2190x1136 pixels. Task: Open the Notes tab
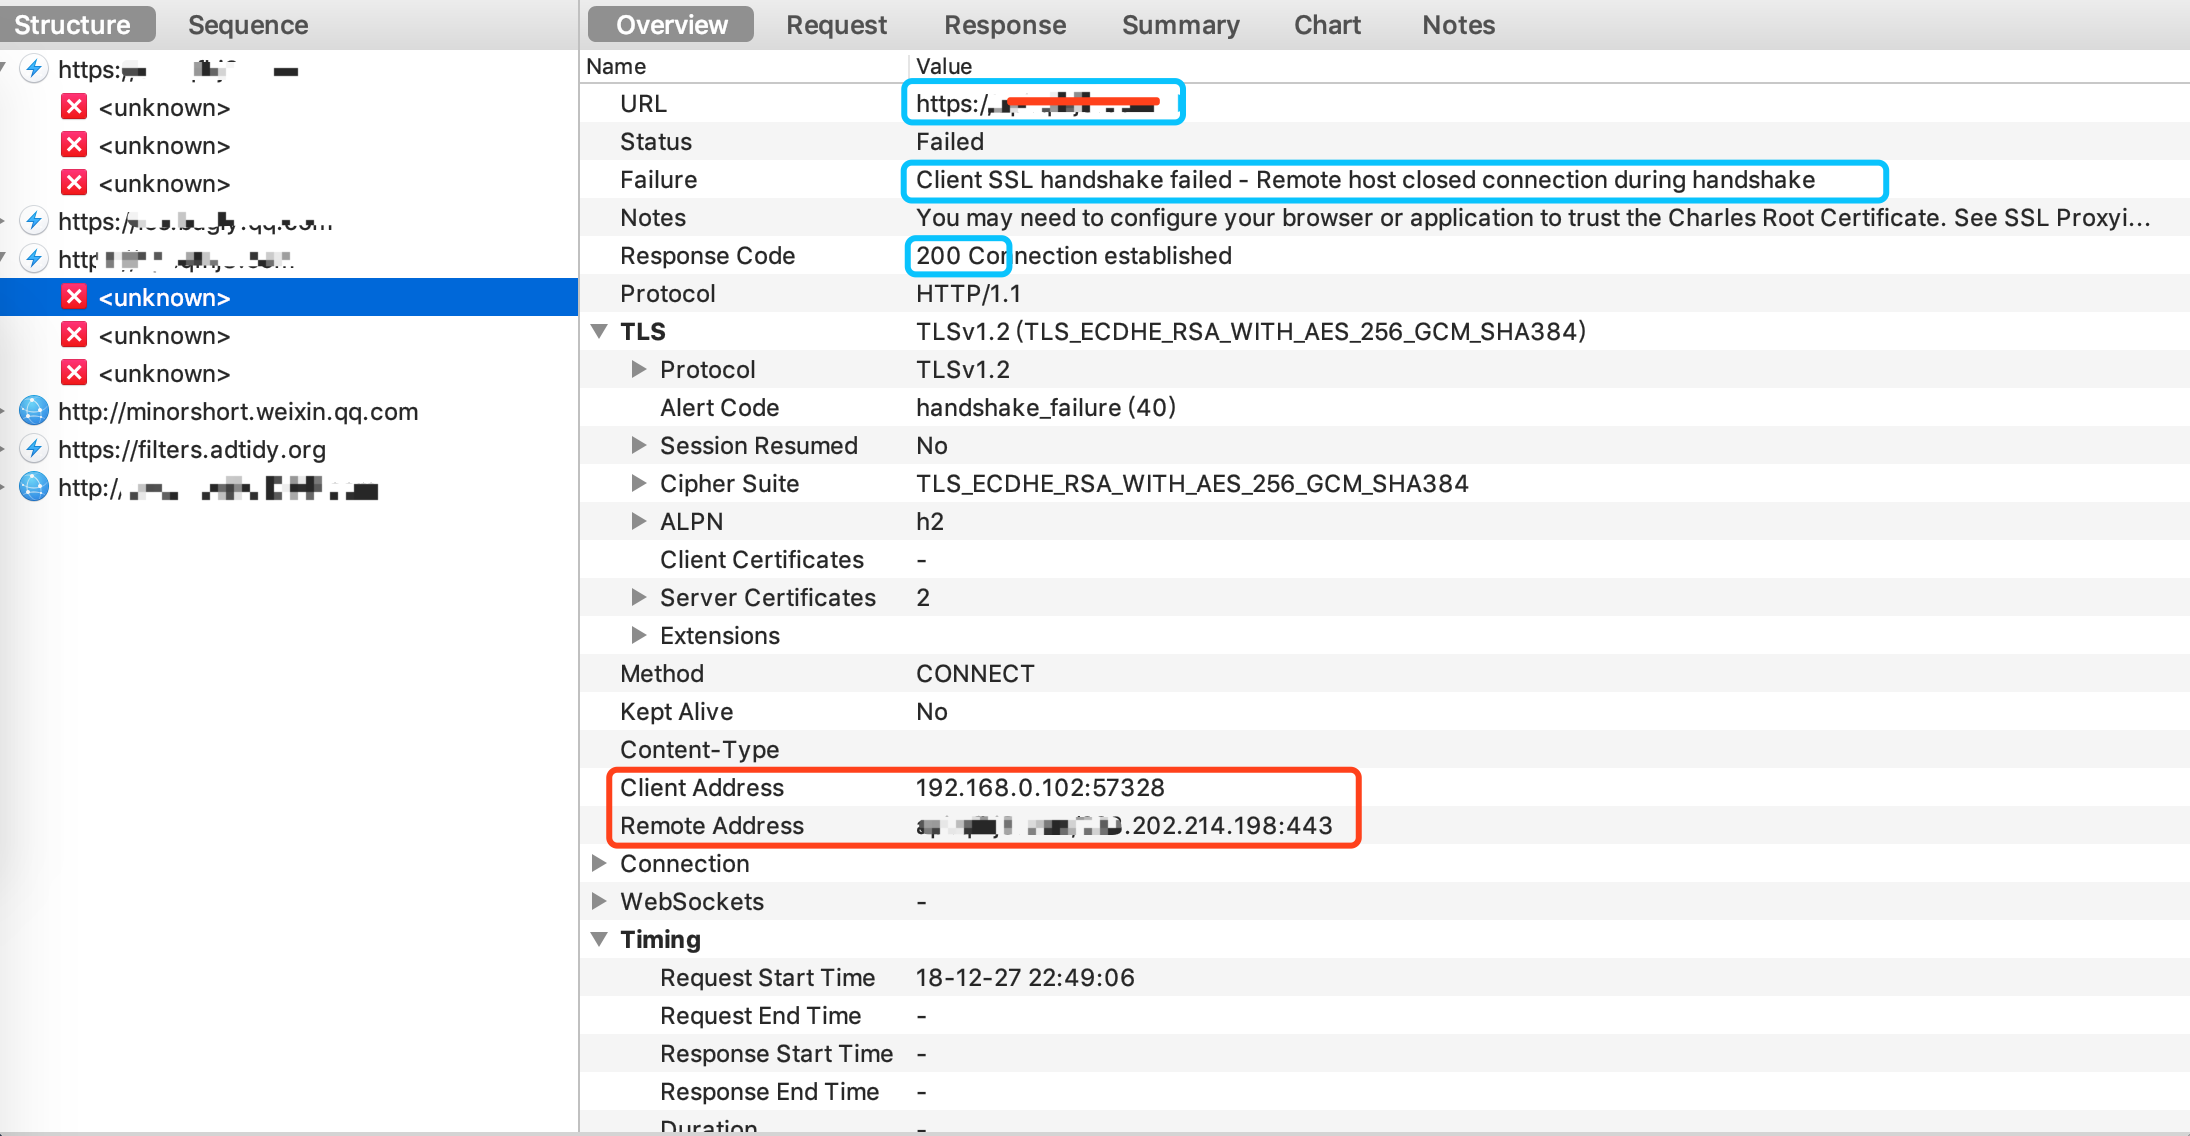(1458, 25)
